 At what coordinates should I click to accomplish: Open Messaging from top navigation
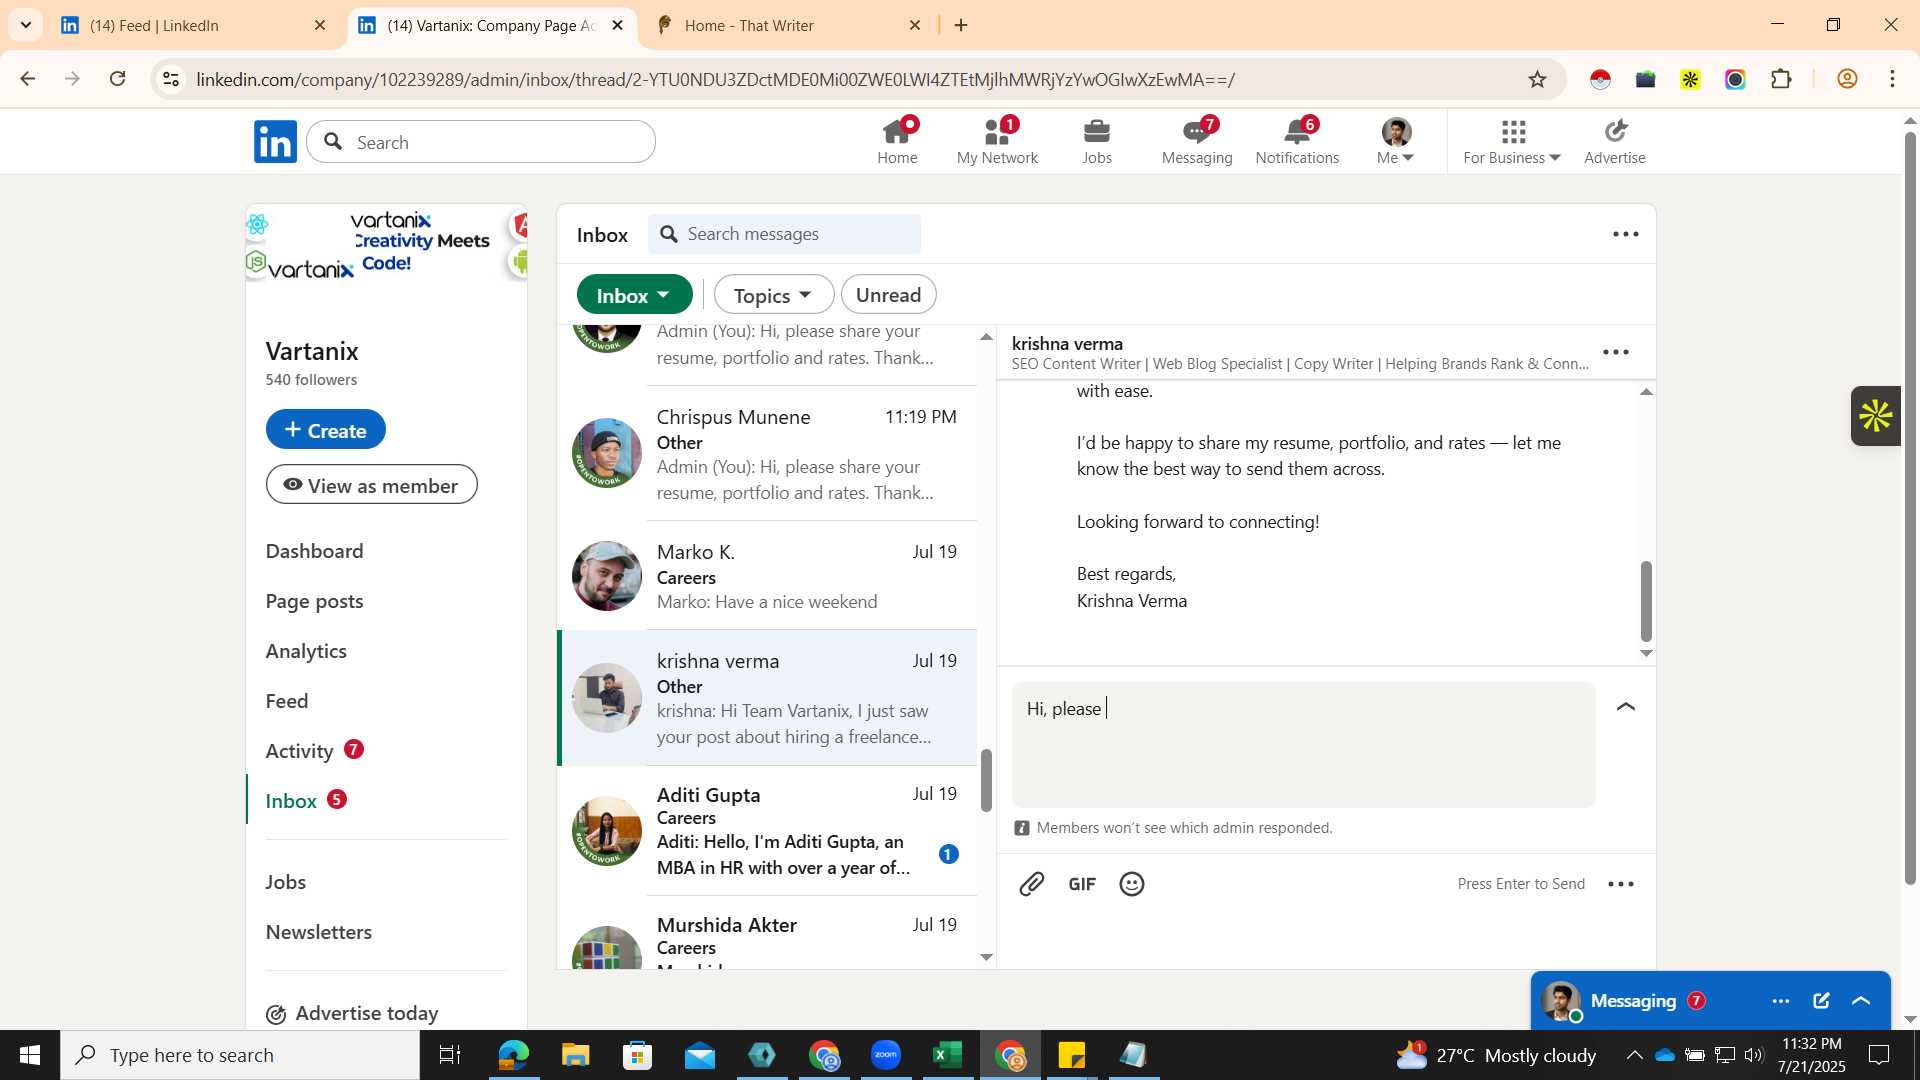[x=1197, y=141]
